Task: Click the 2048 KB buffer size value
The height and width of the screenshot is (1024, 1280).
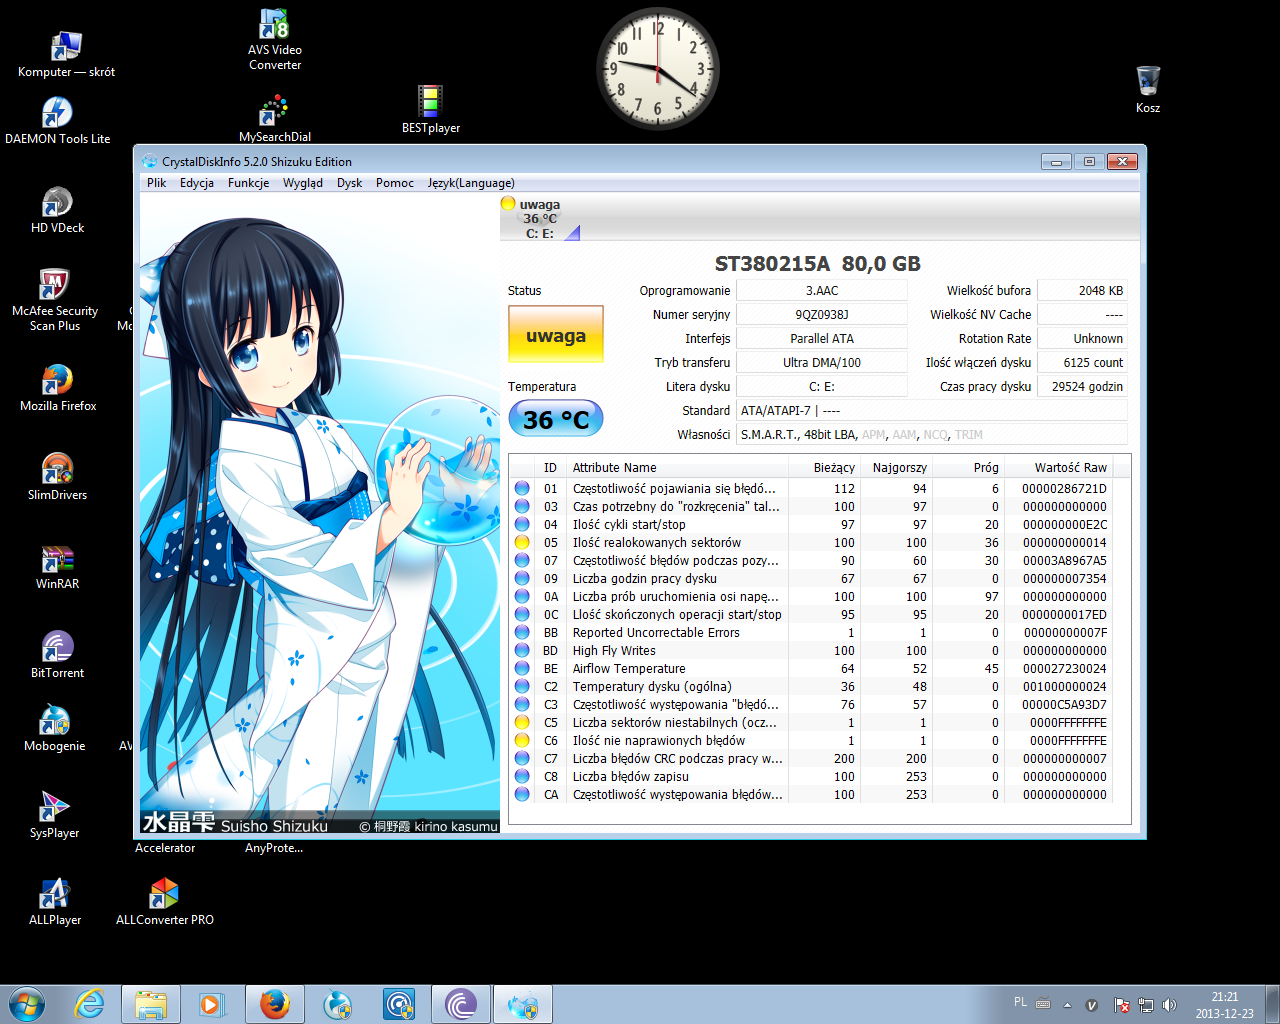Action: point(1083,291)
